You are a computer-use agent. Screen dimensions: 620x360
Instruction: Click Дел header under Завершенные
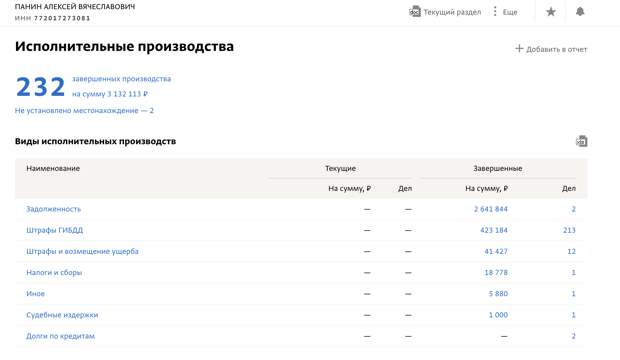pyautogui.click(x=569, y=188)
